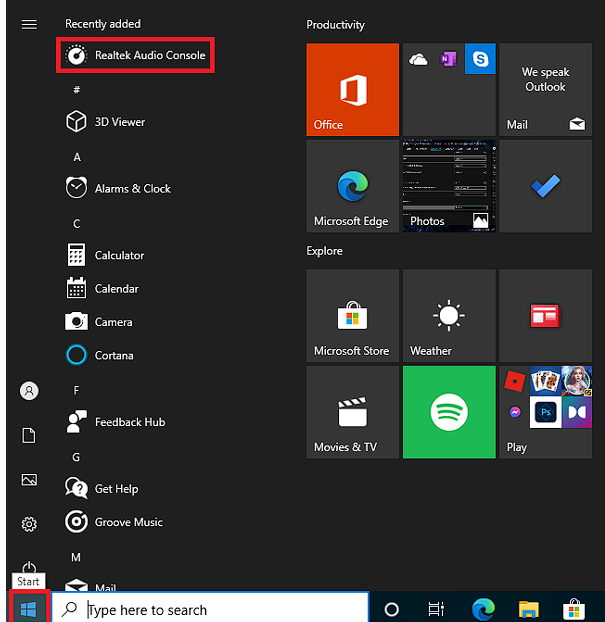
Task: Open Dolby icon in Play tile
Action: [x=577, y=412]
